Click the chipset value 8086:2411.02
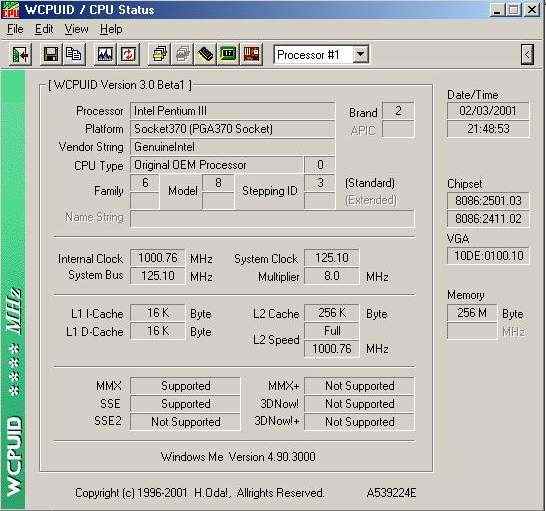The image size is (546, 511). tap(488, 219)
